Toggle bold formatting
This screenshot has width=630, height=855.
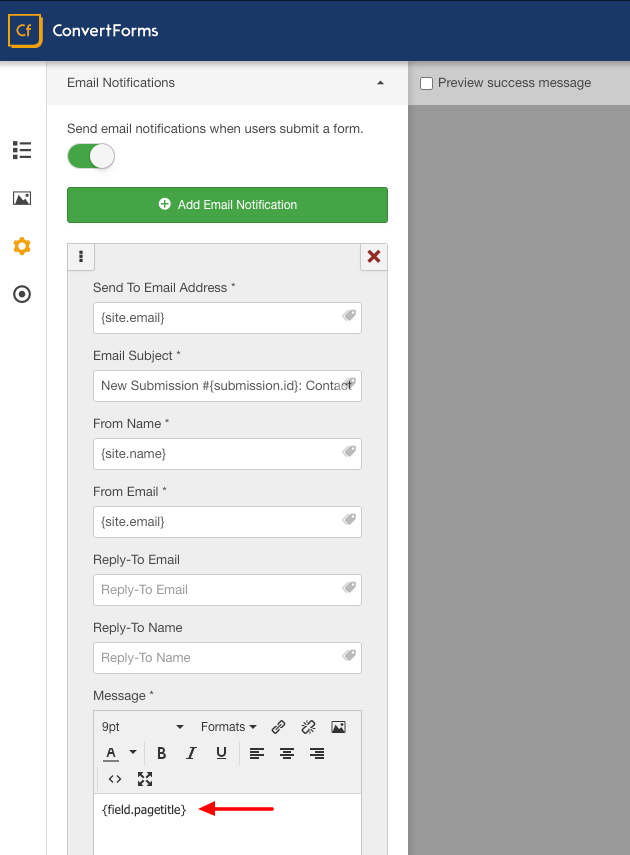click(x=161, y=753)
